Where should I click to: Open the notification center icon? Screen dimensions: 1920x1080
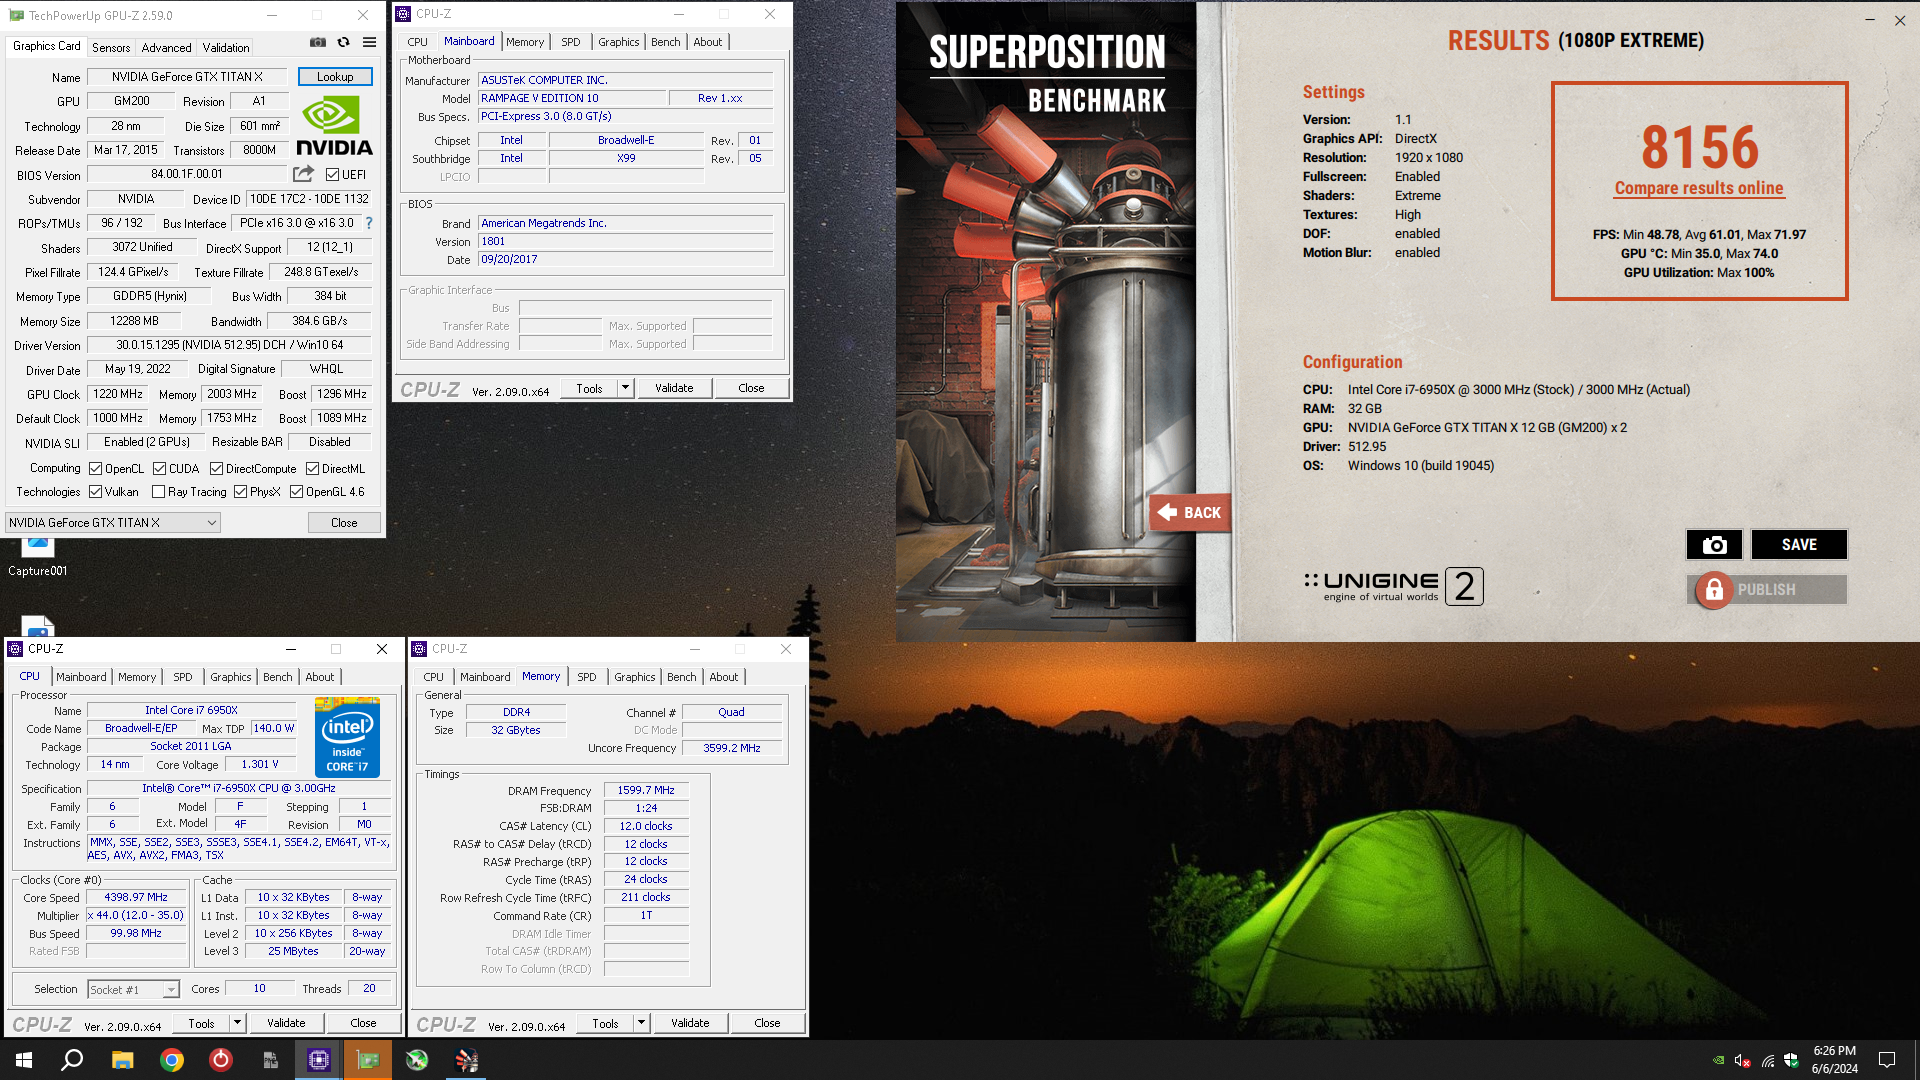pos(1887,1060)
